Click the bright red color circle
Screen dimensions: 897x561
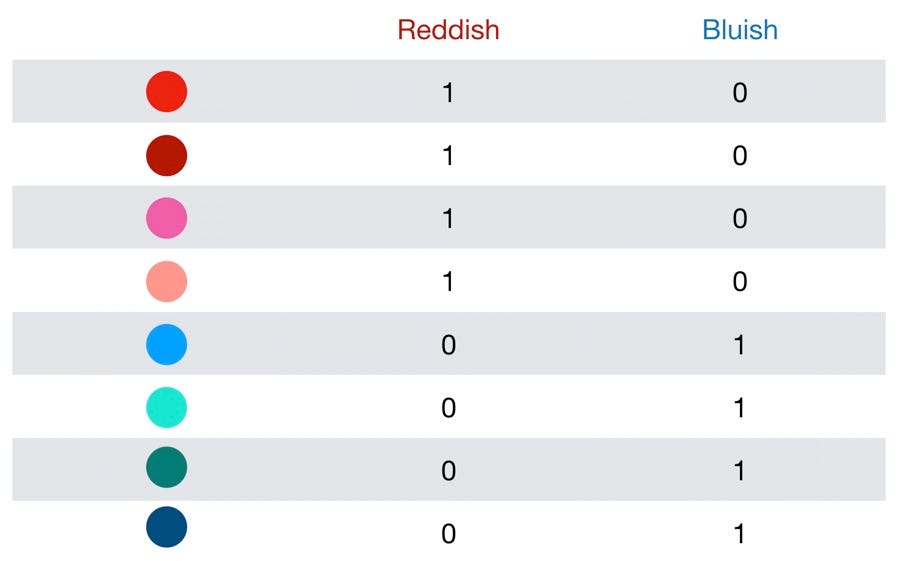click(167, 92)
